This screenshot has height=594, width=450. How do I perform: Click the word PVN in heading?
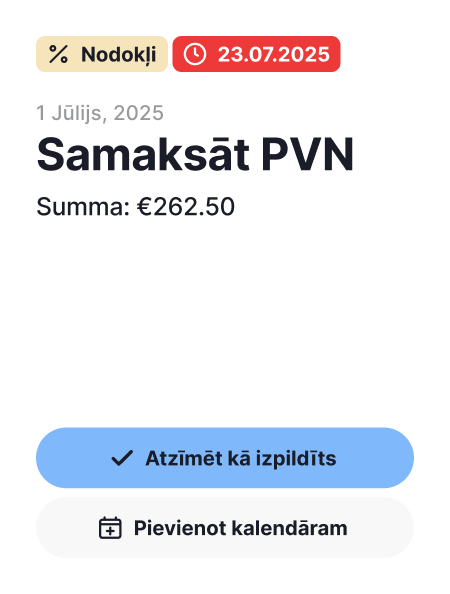pos(308,155)
